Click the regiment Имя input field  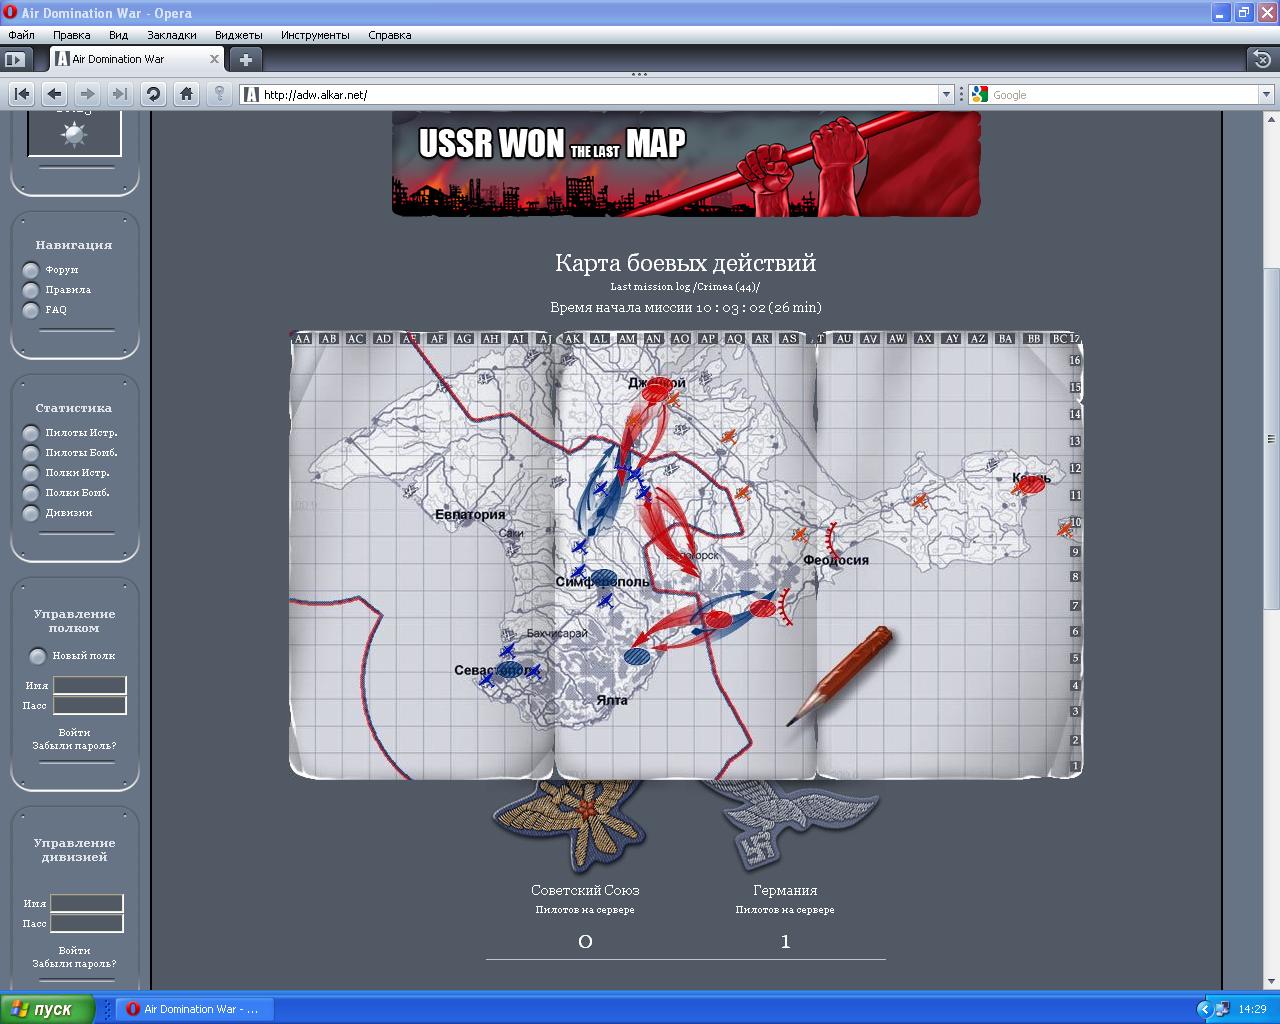[90, 685]
